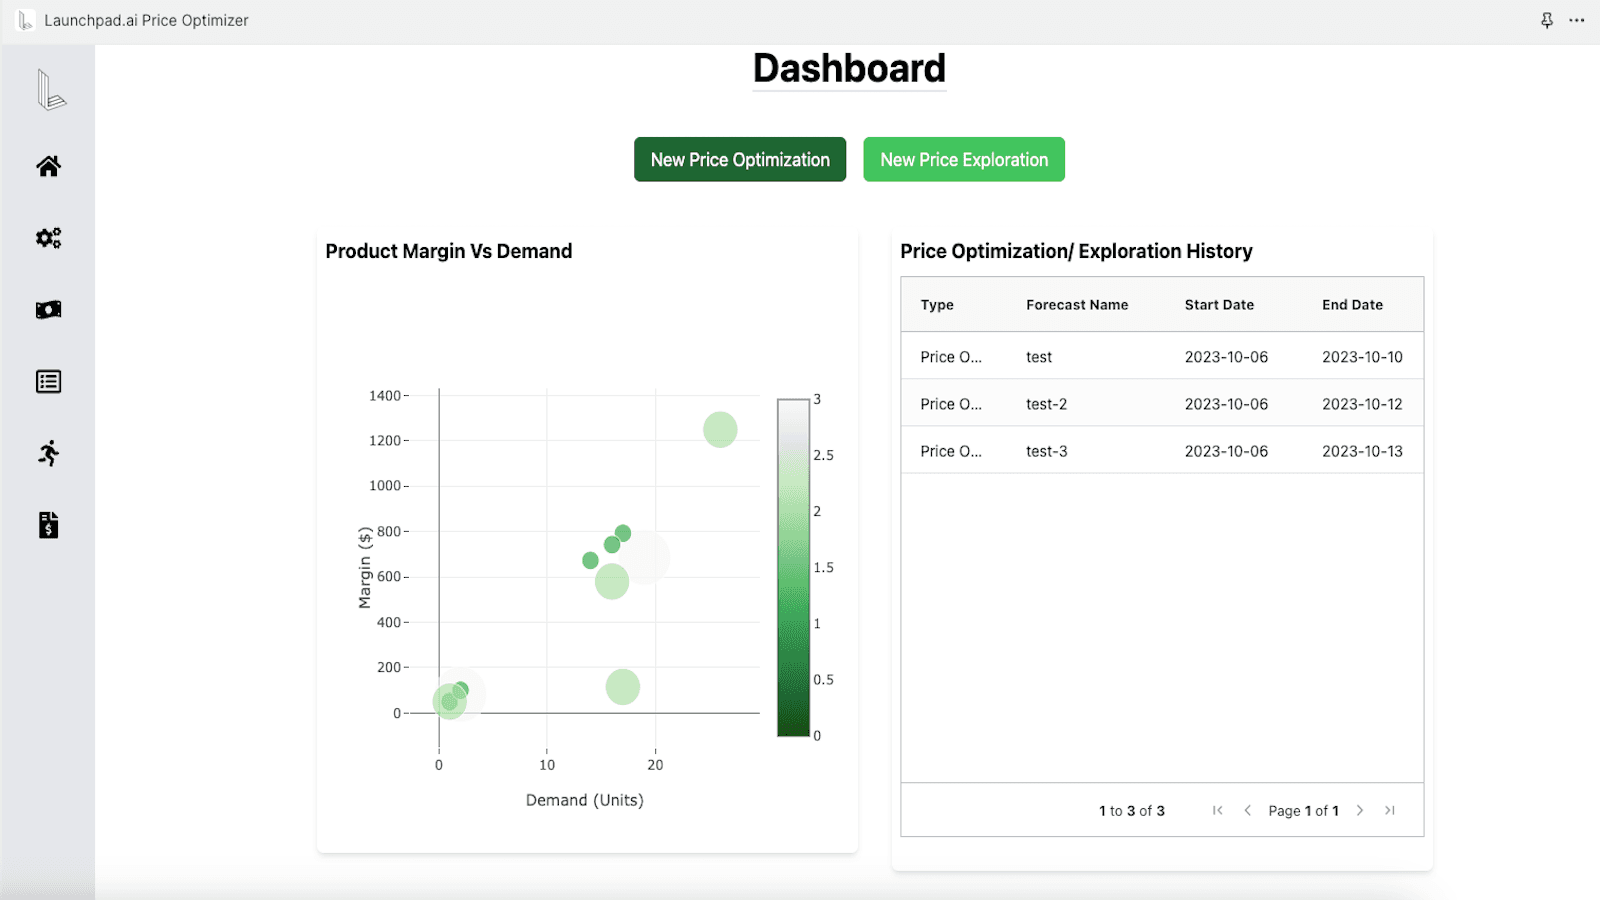Open the gears settings icon
Image resolution: width=1600 pixels, height=900 pixels.
click(x=48, y=238)
